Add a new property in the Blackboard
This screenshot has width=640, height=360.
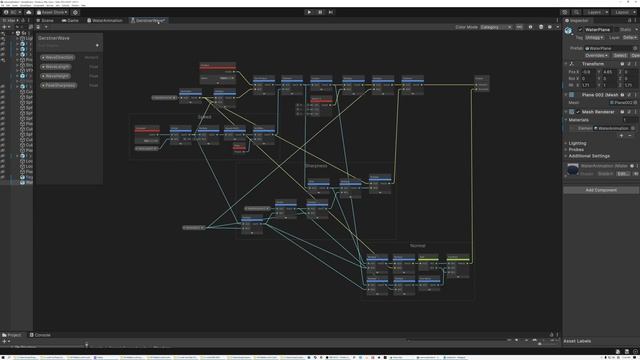pos(97,45)
